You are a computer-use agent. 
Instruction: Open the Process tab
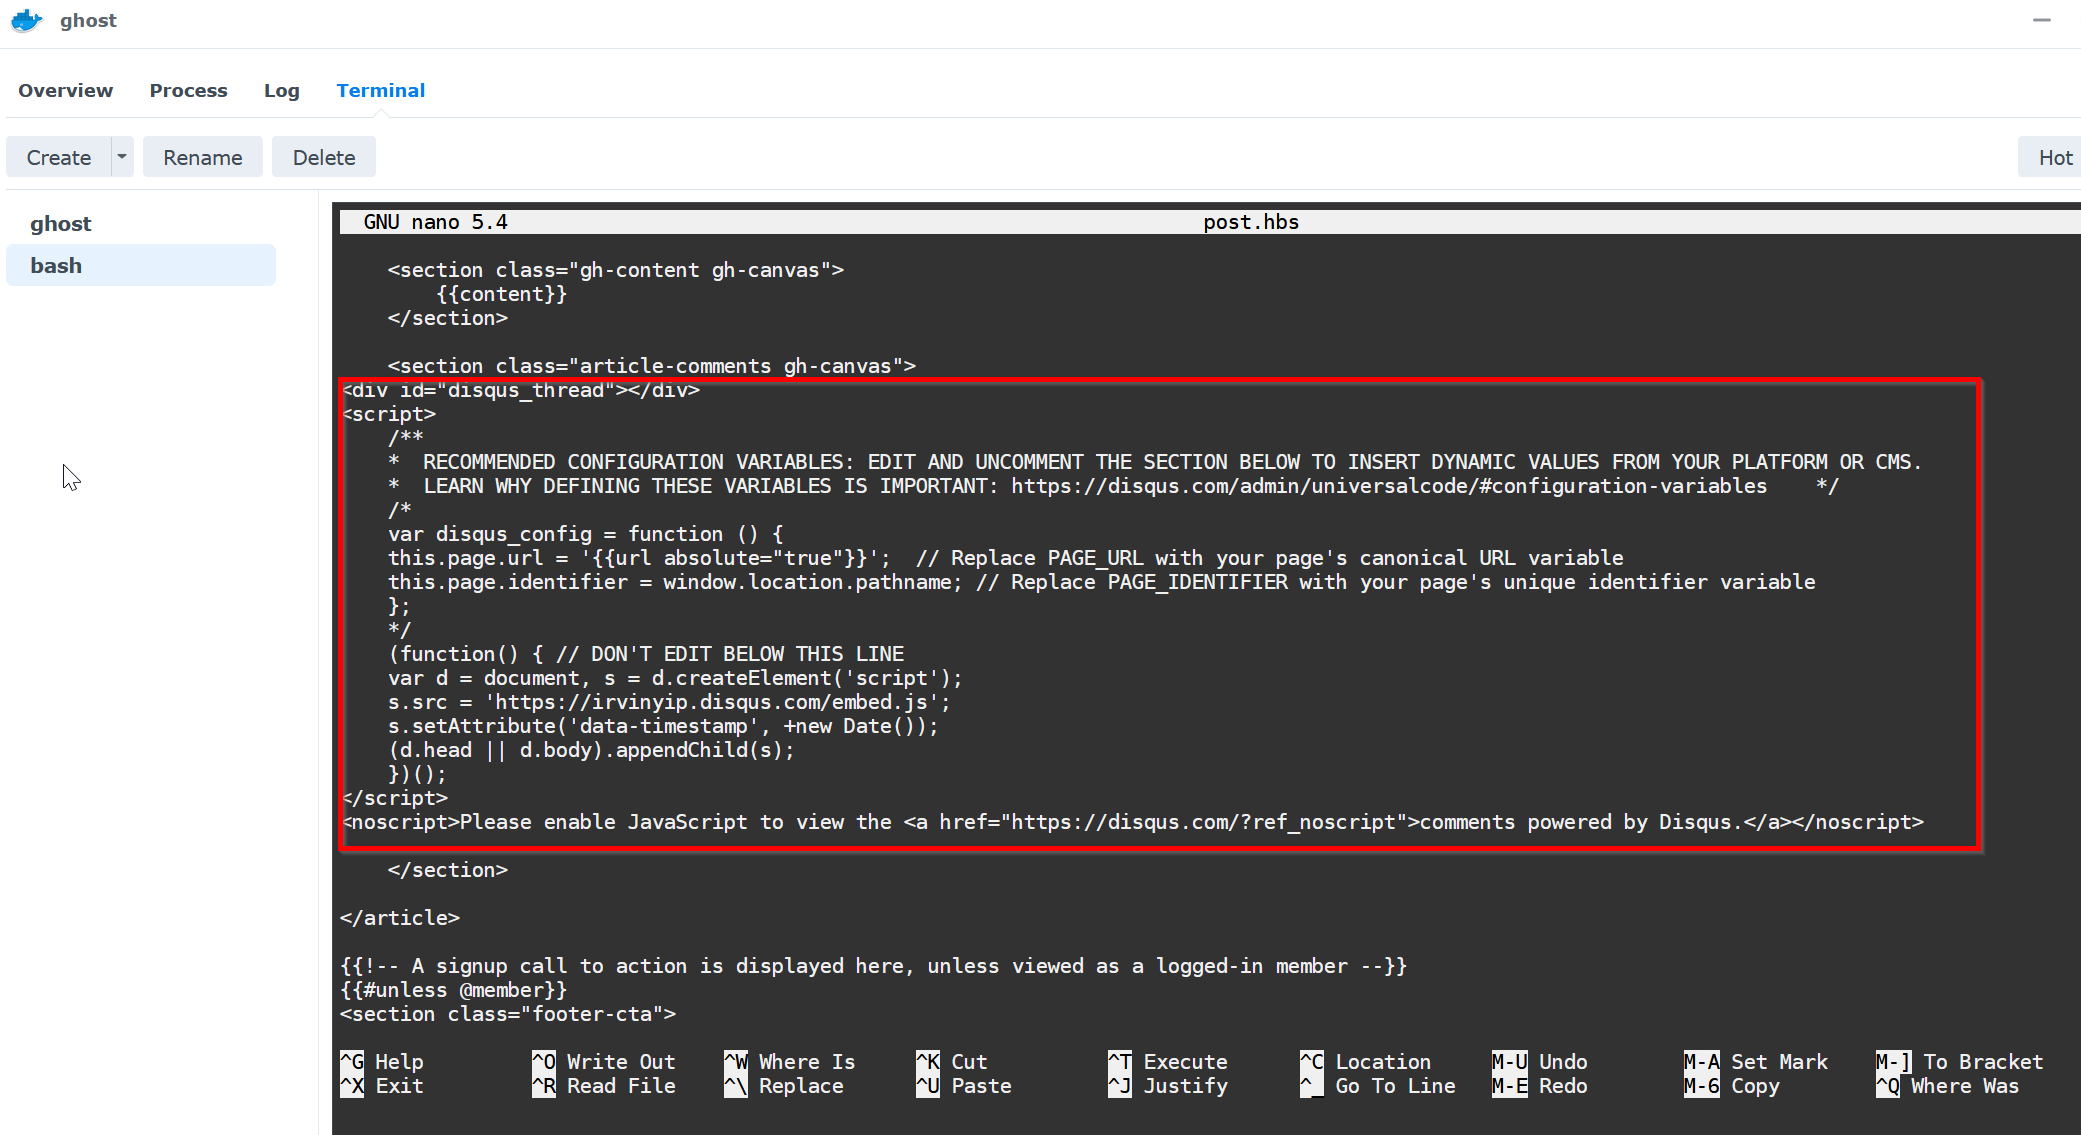tap(187, 89)
